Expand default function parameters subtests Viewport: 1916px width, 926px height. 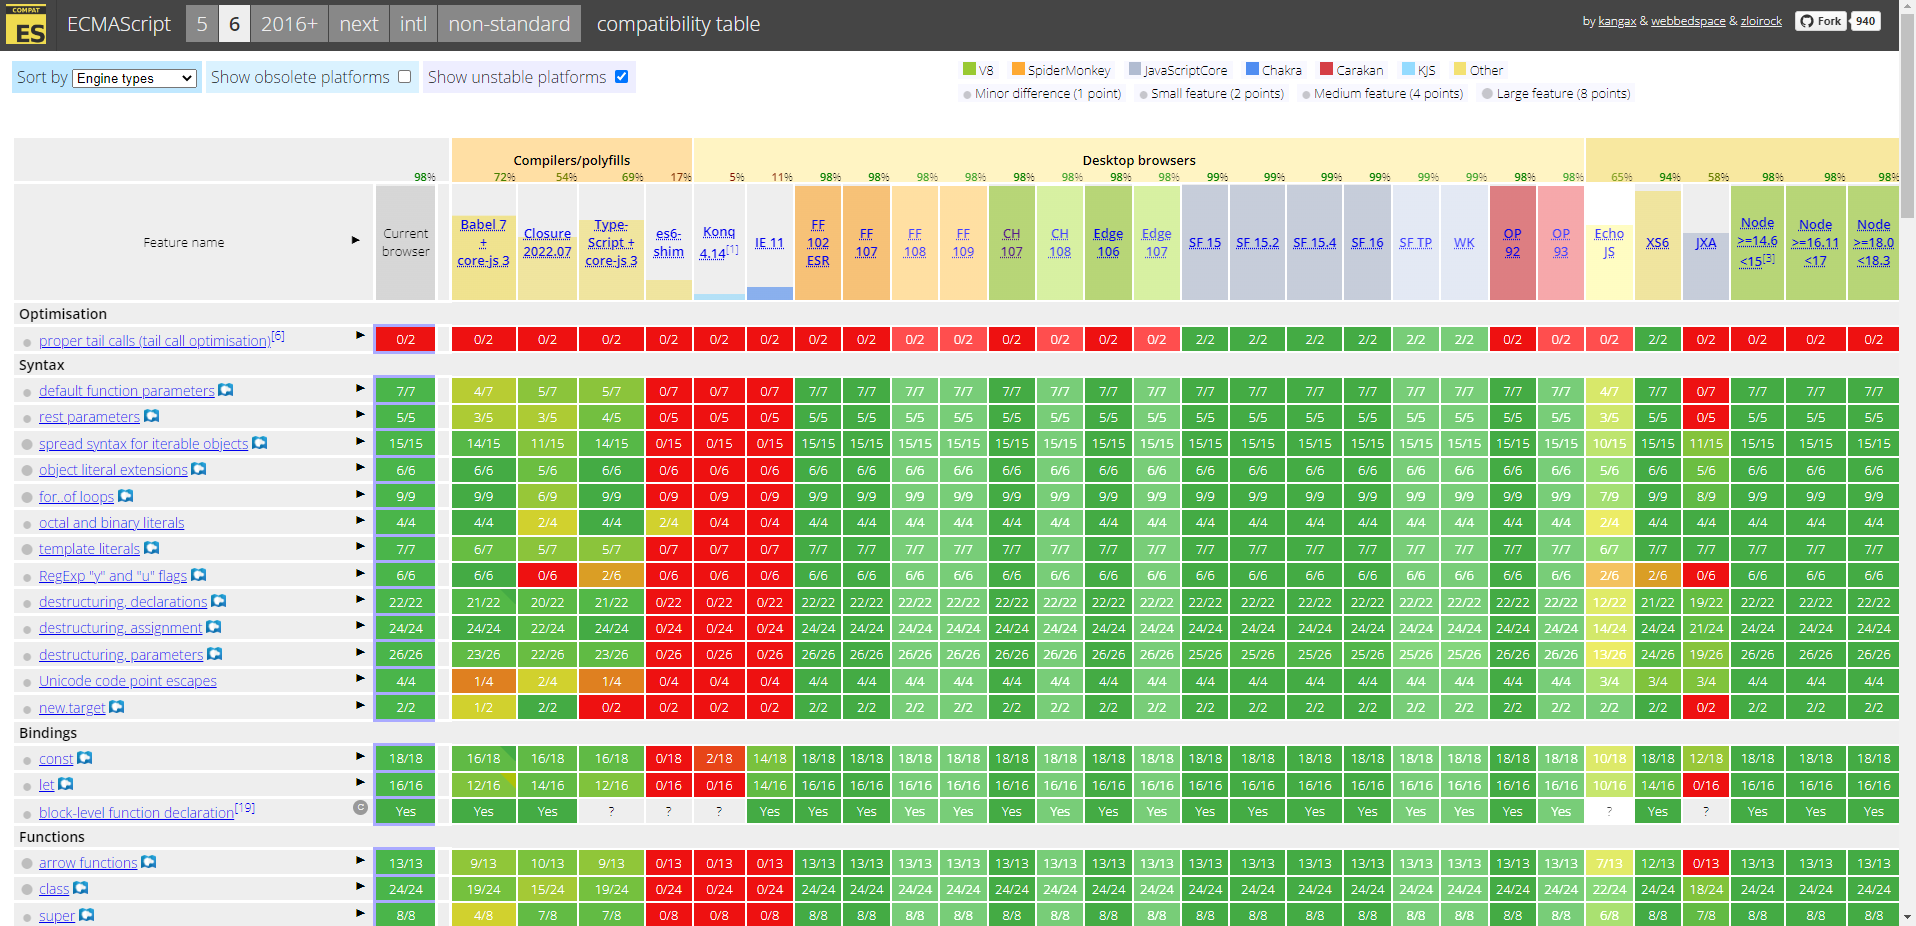tap(360, 388)
